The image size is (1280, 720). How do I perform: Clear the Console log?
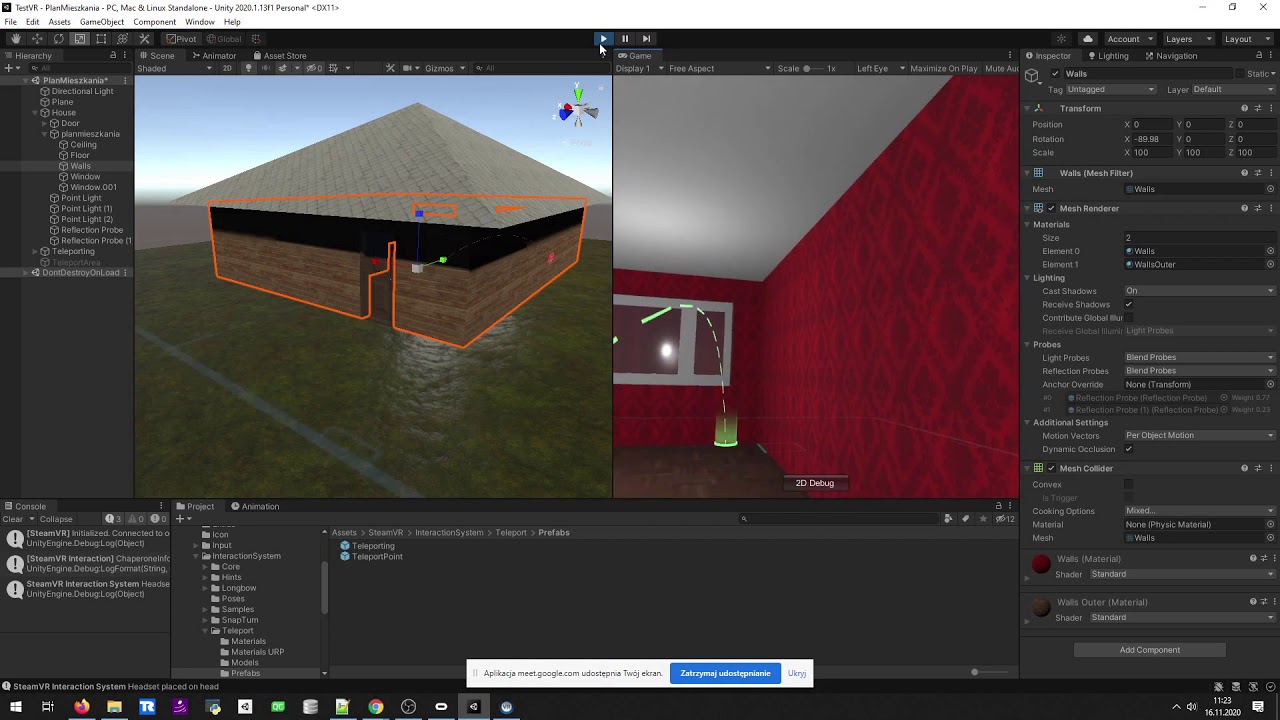point(13,519)
